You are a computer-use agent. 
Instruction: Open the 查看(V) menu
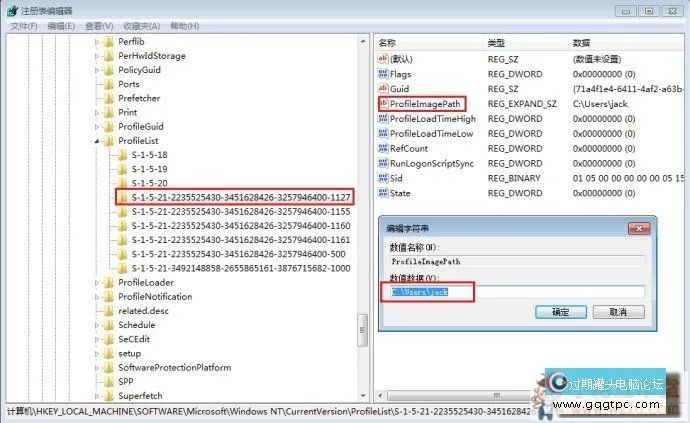[x=99, y=26]
